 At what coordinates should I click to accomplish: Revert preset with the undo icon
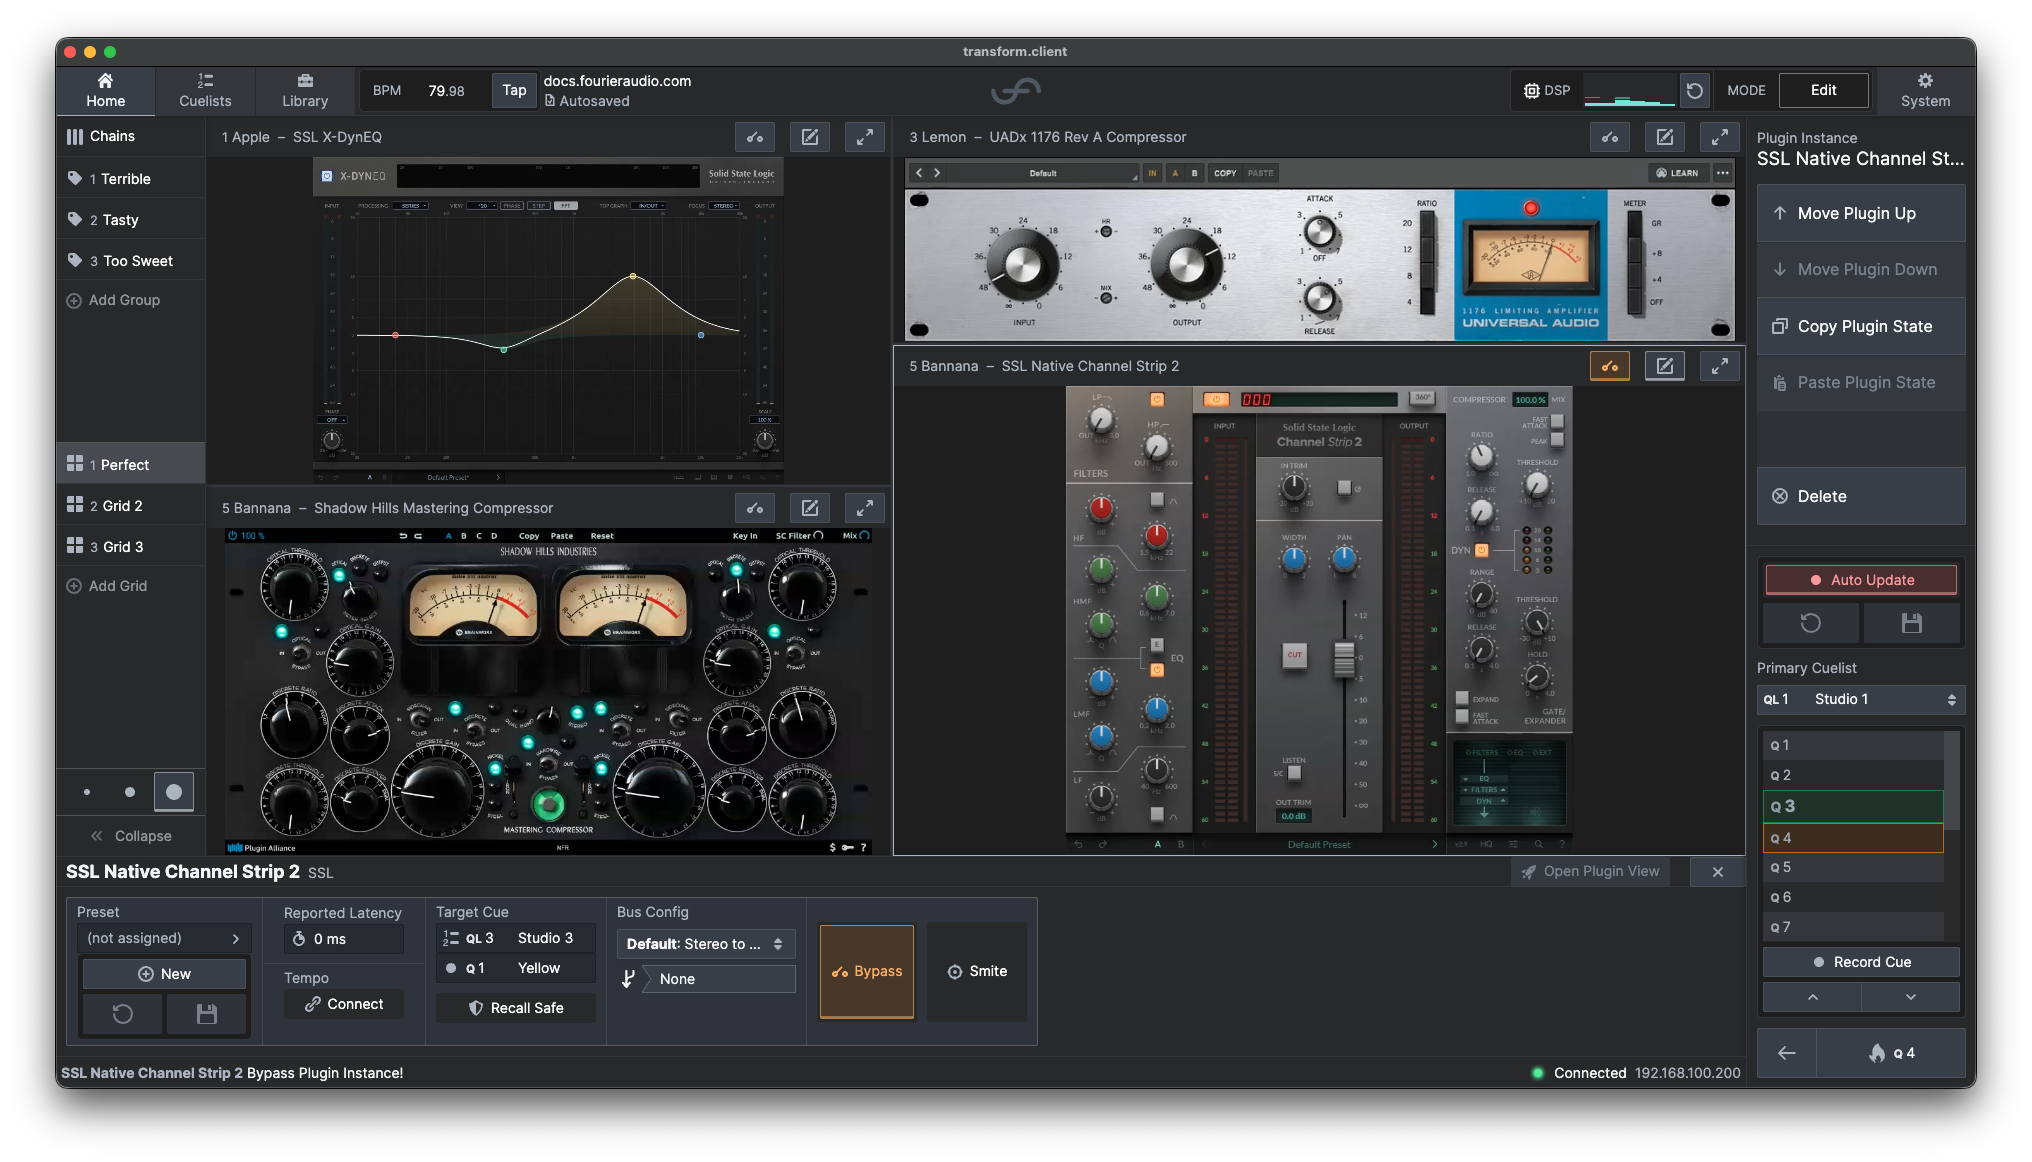point(122,1014)
